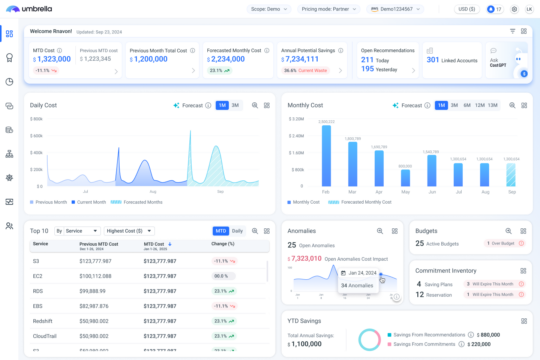Open the pie chart sidebar icon
Viewport: 540px width, 360px height.
coord(9,82)
